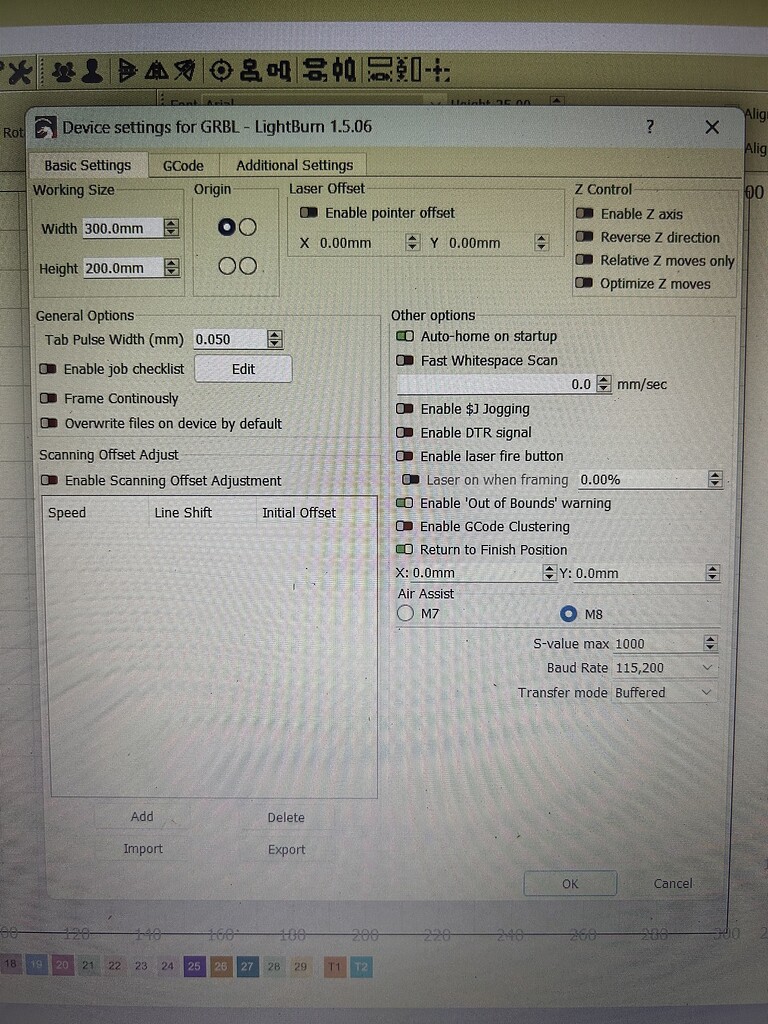
Task: Click the Height 200.0mm spinner arrows
Action: pos(171,267)
